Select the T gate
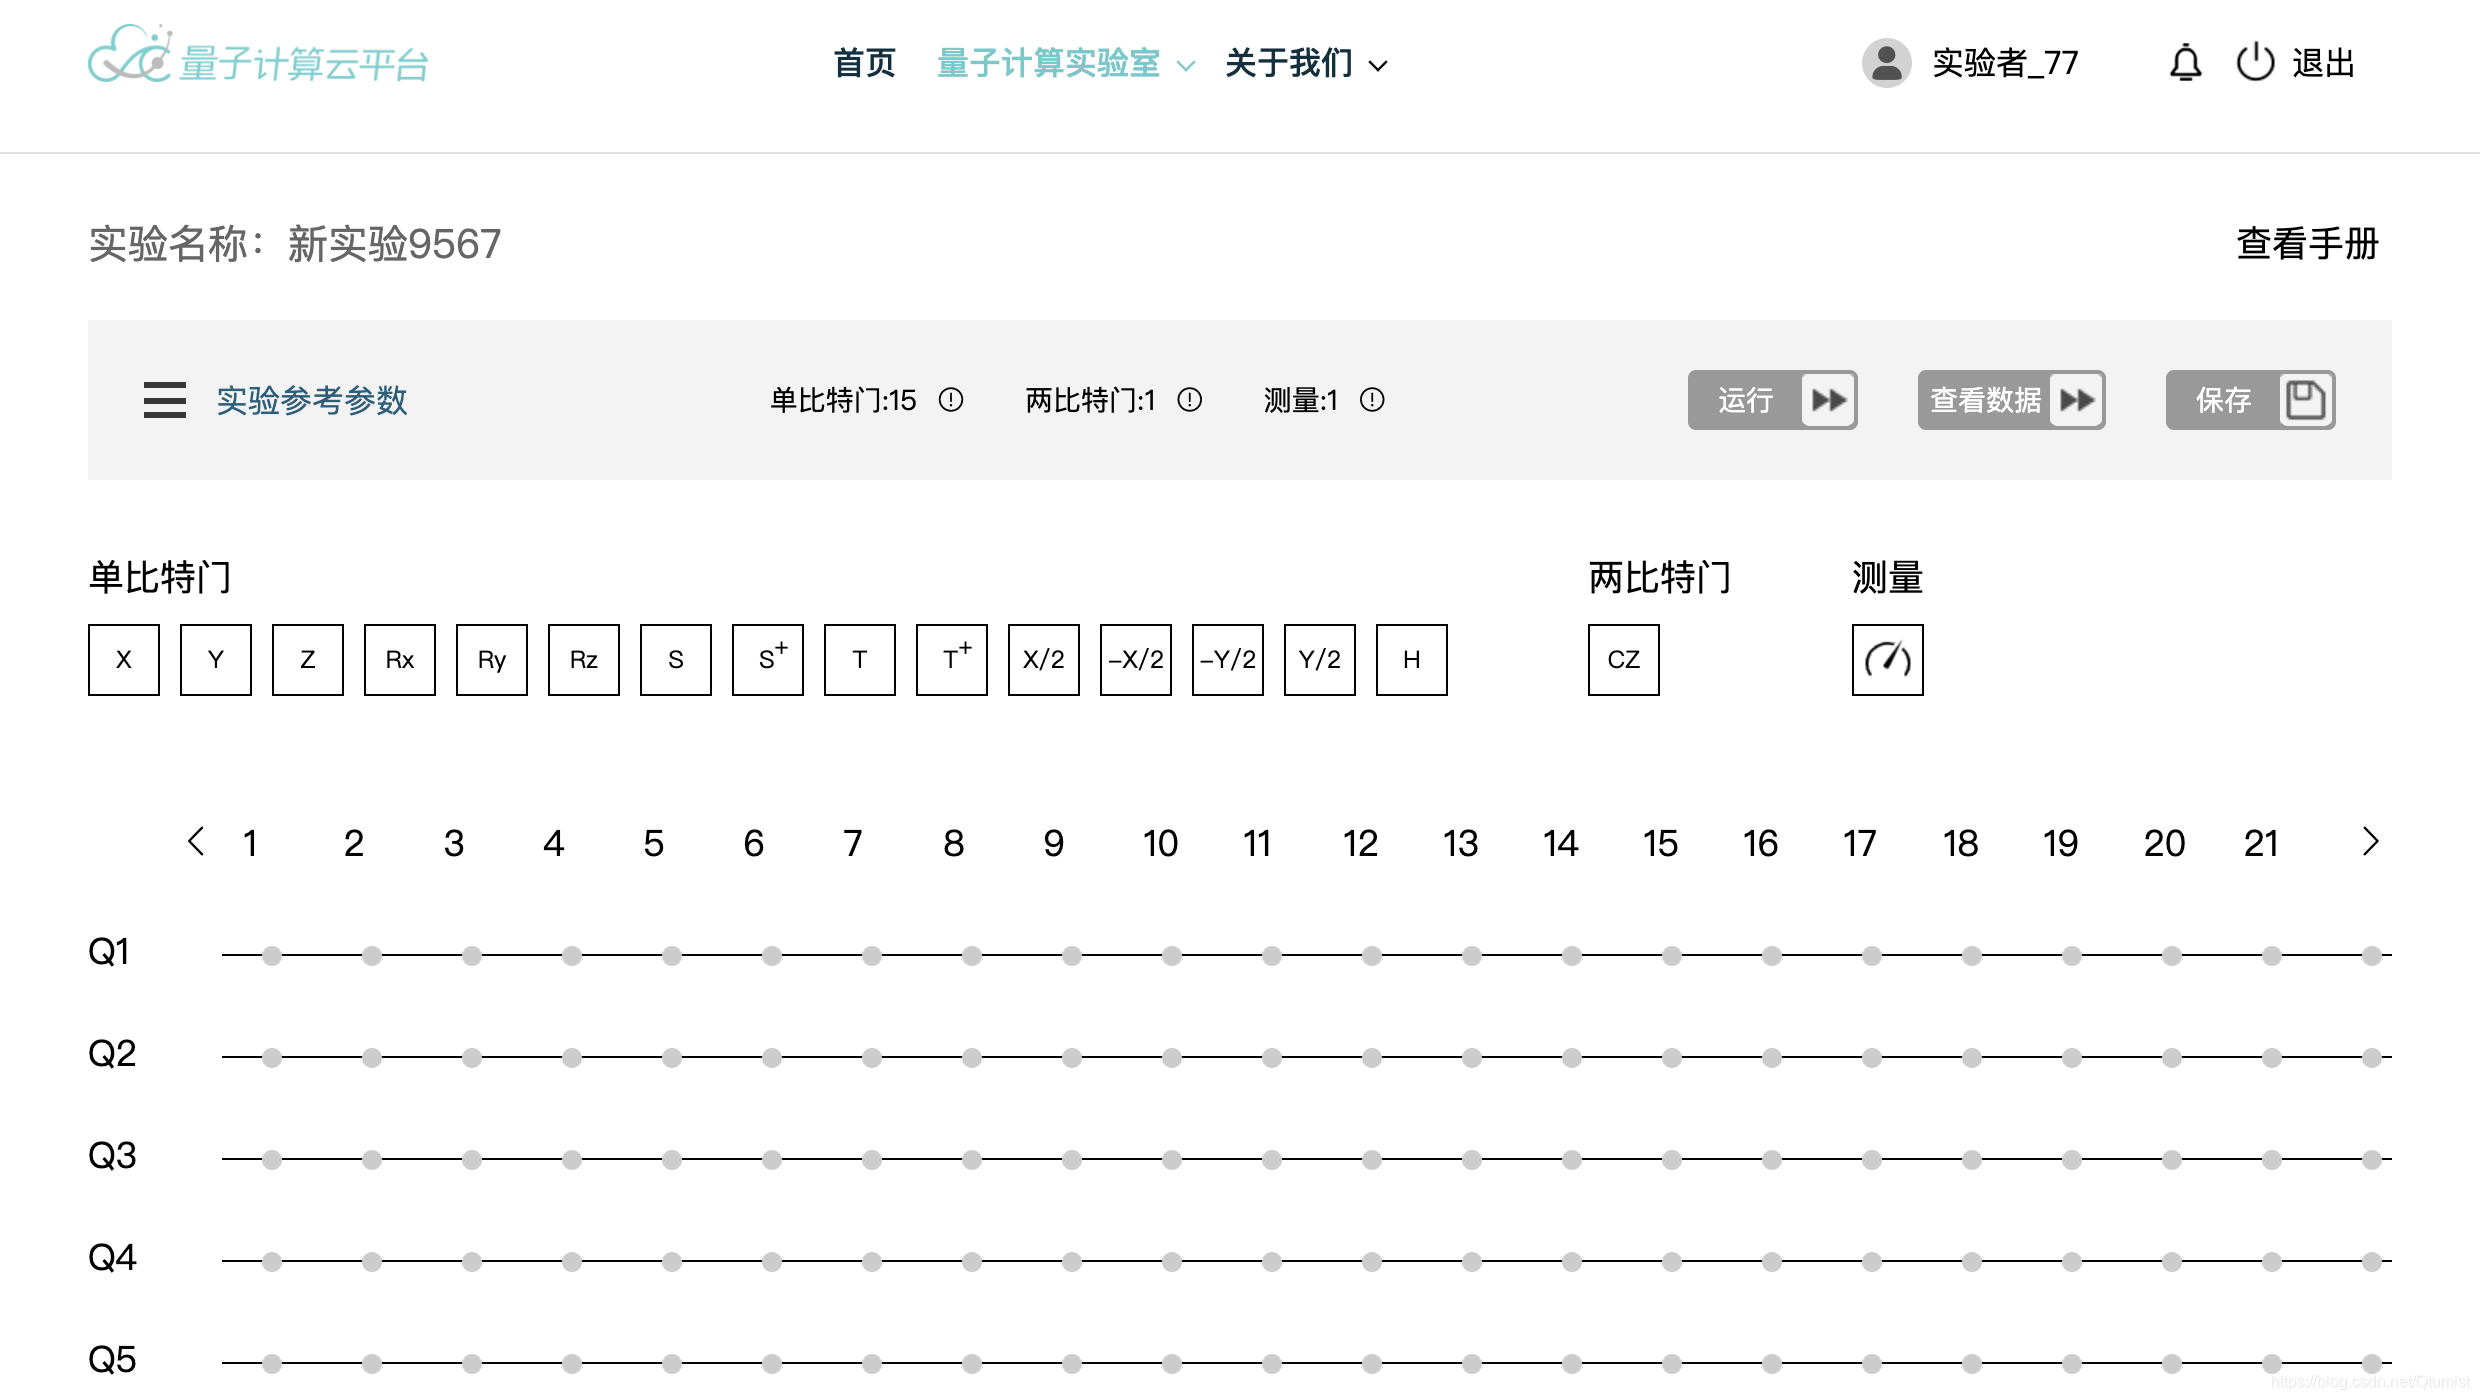2480x1400 pixels. pyautogui.click(x=859, y=659)
